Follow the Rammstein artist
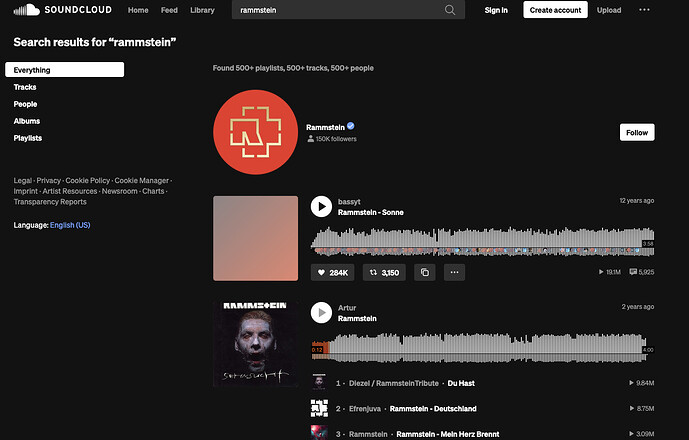Screen dimensions: 689x440 coord(637,132)
